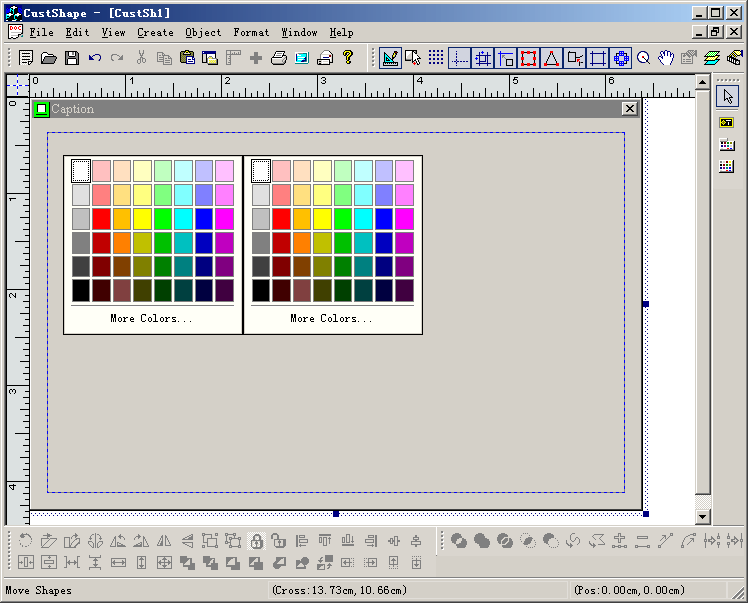Open the Window menu
This screenshot has width=748, height=603.
coord(300,32)
